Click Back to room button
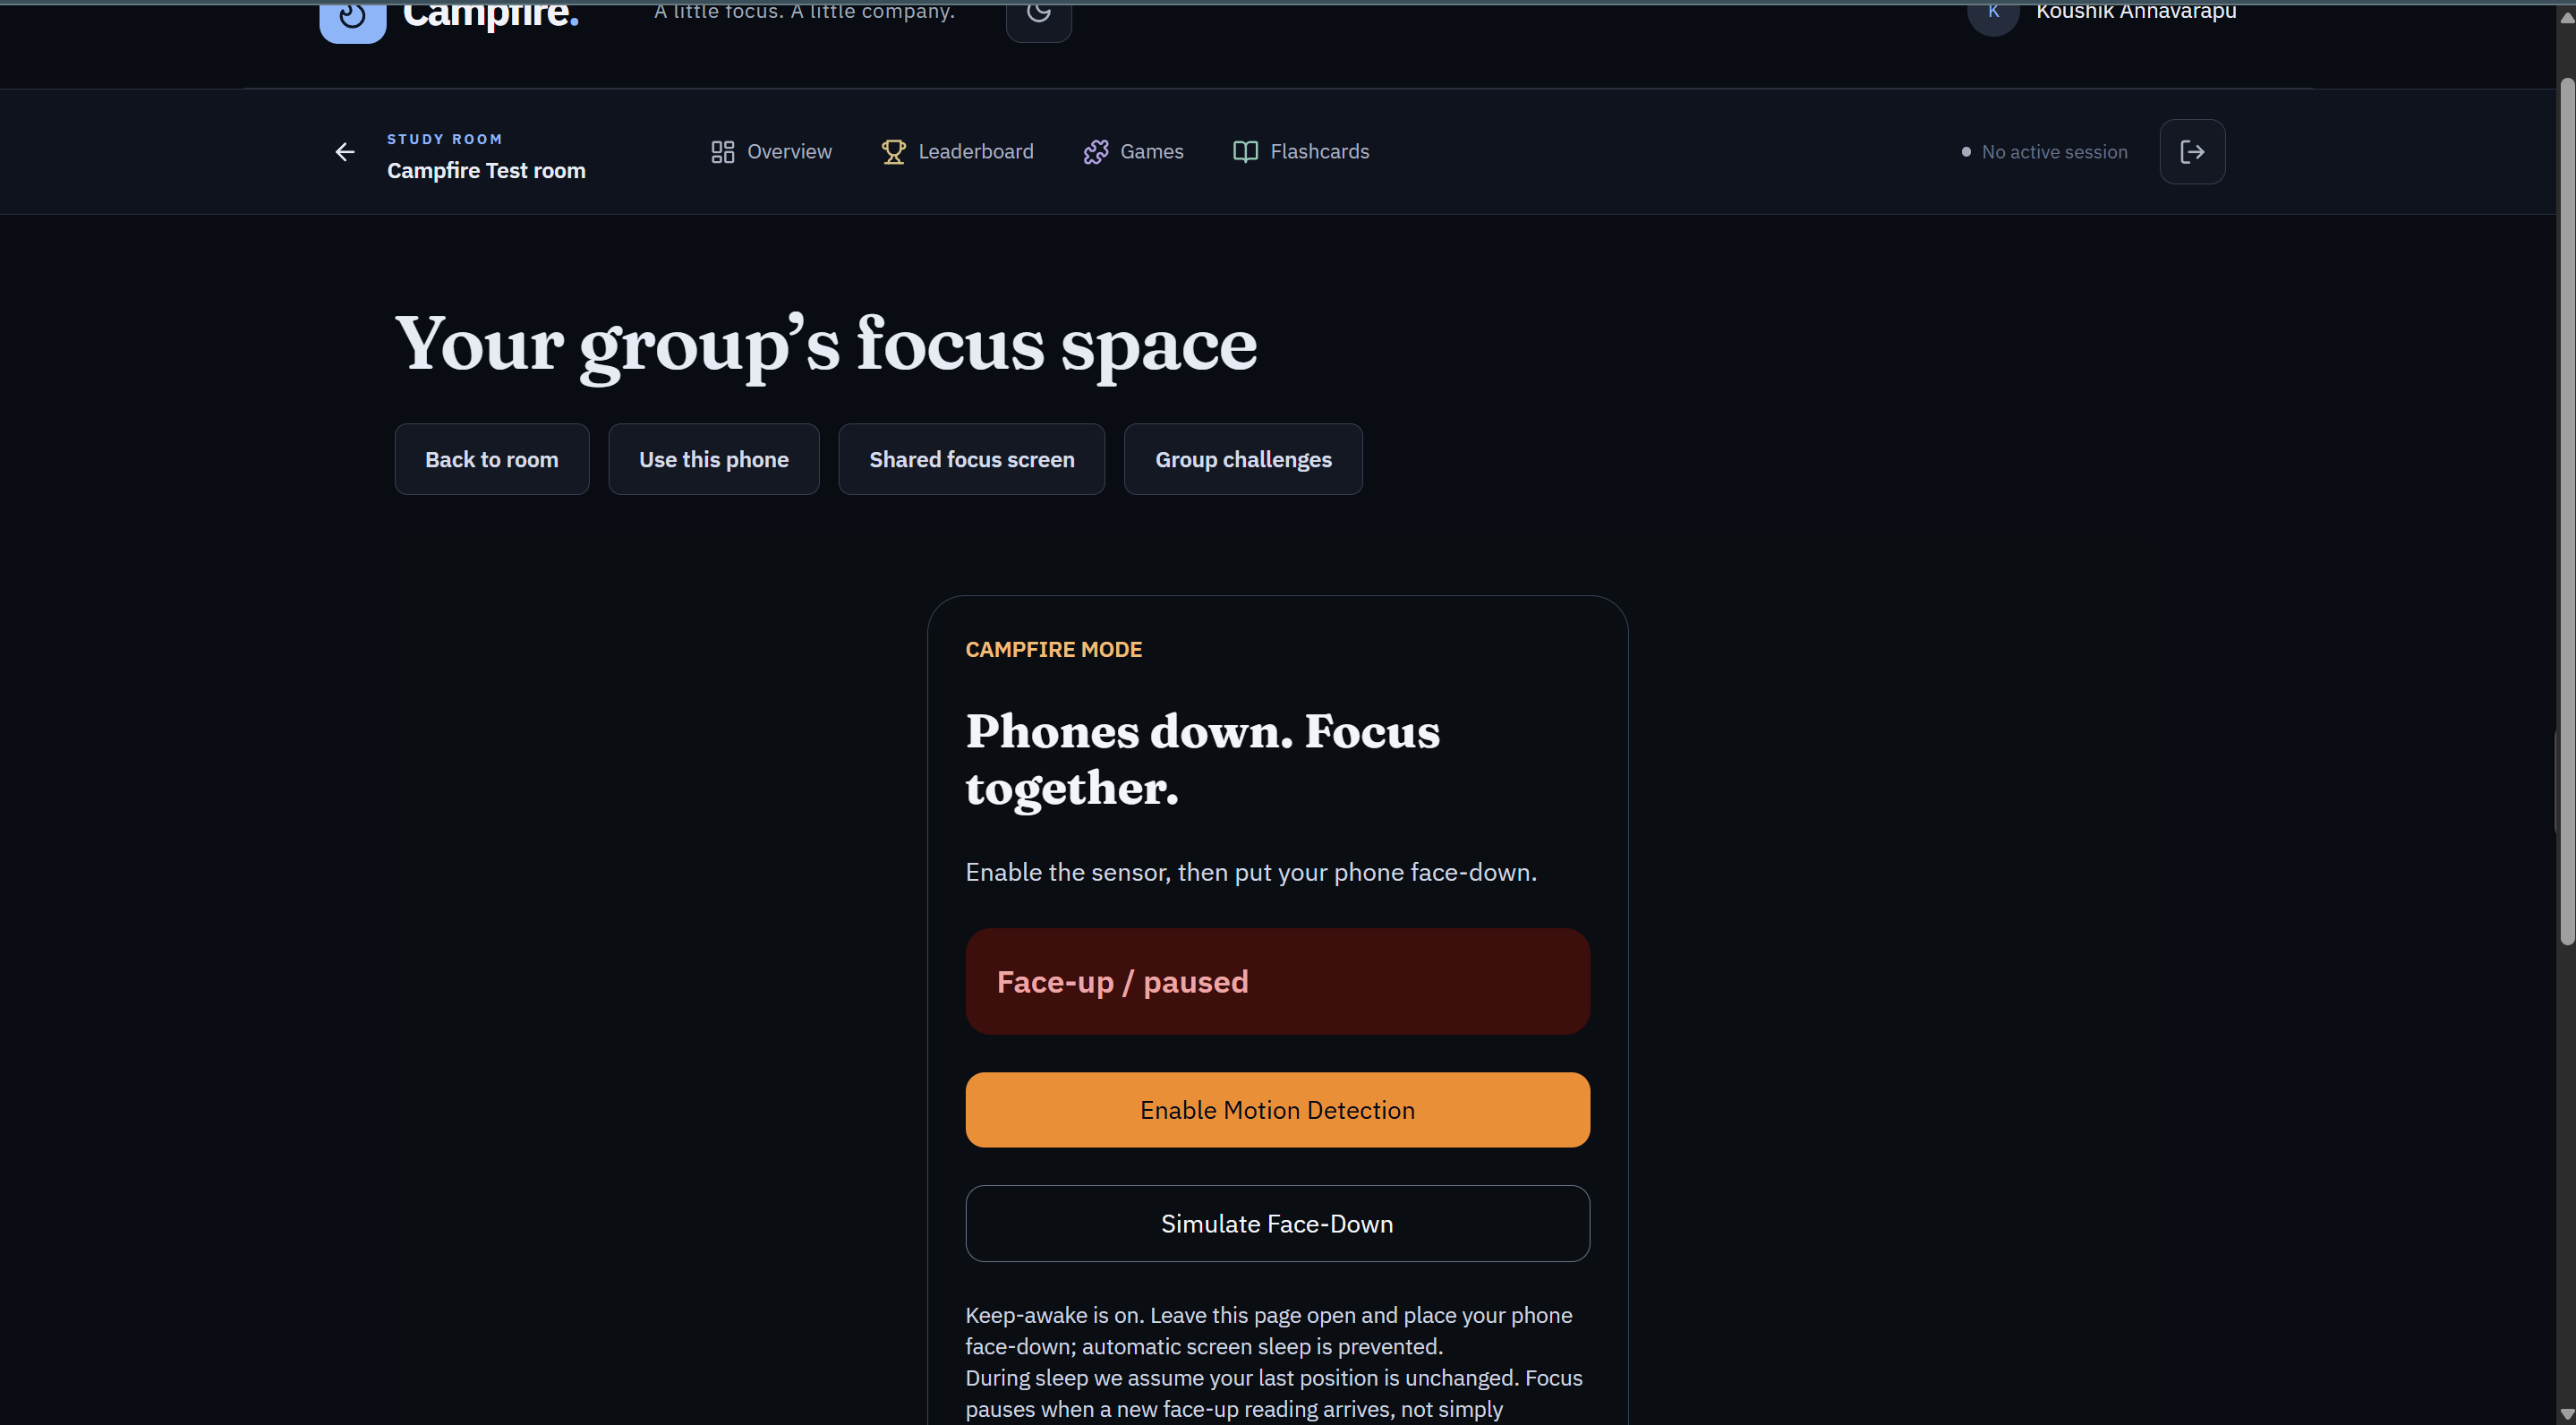Screen dimensions: 2576x1425 point(492,459)
